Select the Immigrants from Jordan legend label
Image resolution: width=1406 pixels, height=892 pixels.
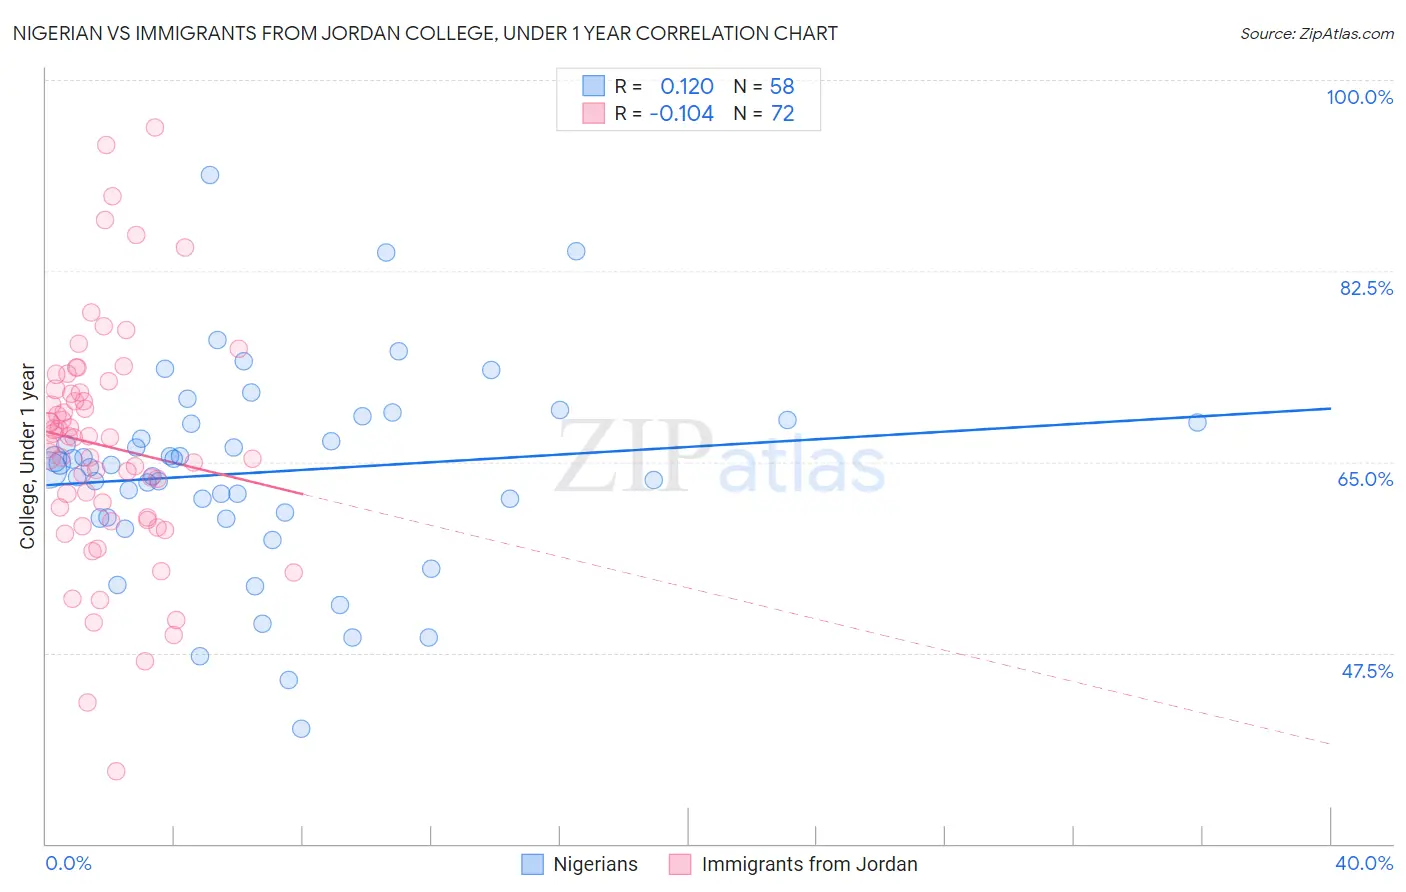point(809,864)
